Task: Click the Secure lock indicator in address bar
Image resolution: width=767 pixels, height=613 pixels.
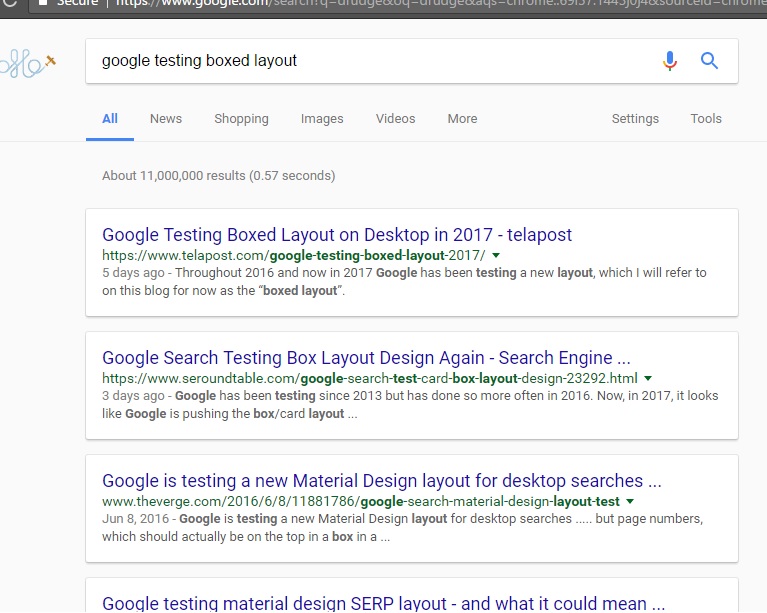Action: 68,3
